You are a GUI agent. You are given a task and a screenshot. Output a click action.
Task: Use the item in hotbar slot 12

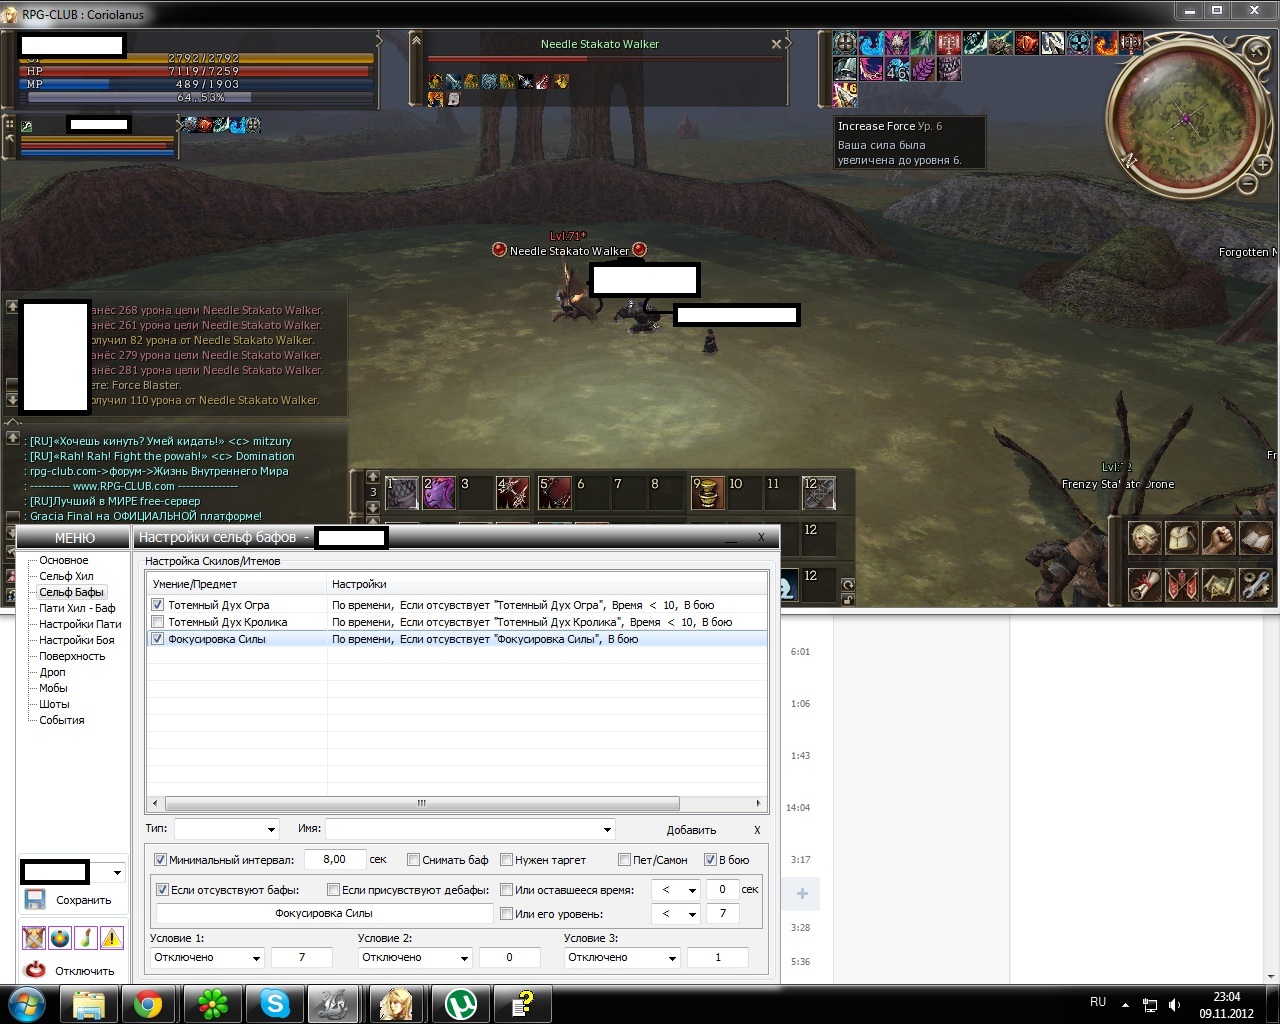[819, 492]
